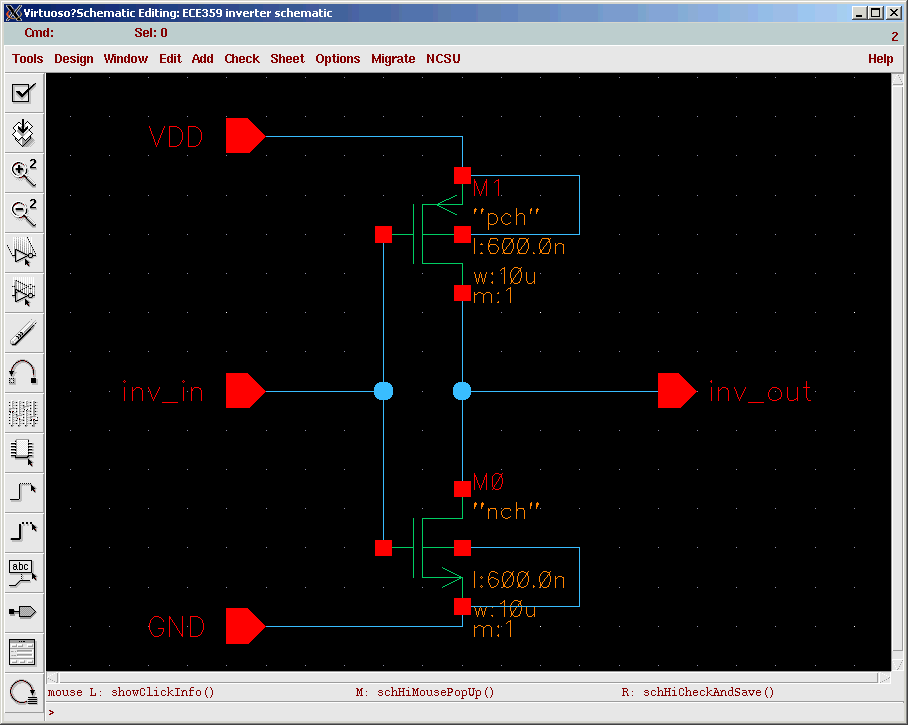The width and height of the screenshot is (908, 725).
Task: Select the wide Wire tool icon
Action: [23, 532]
